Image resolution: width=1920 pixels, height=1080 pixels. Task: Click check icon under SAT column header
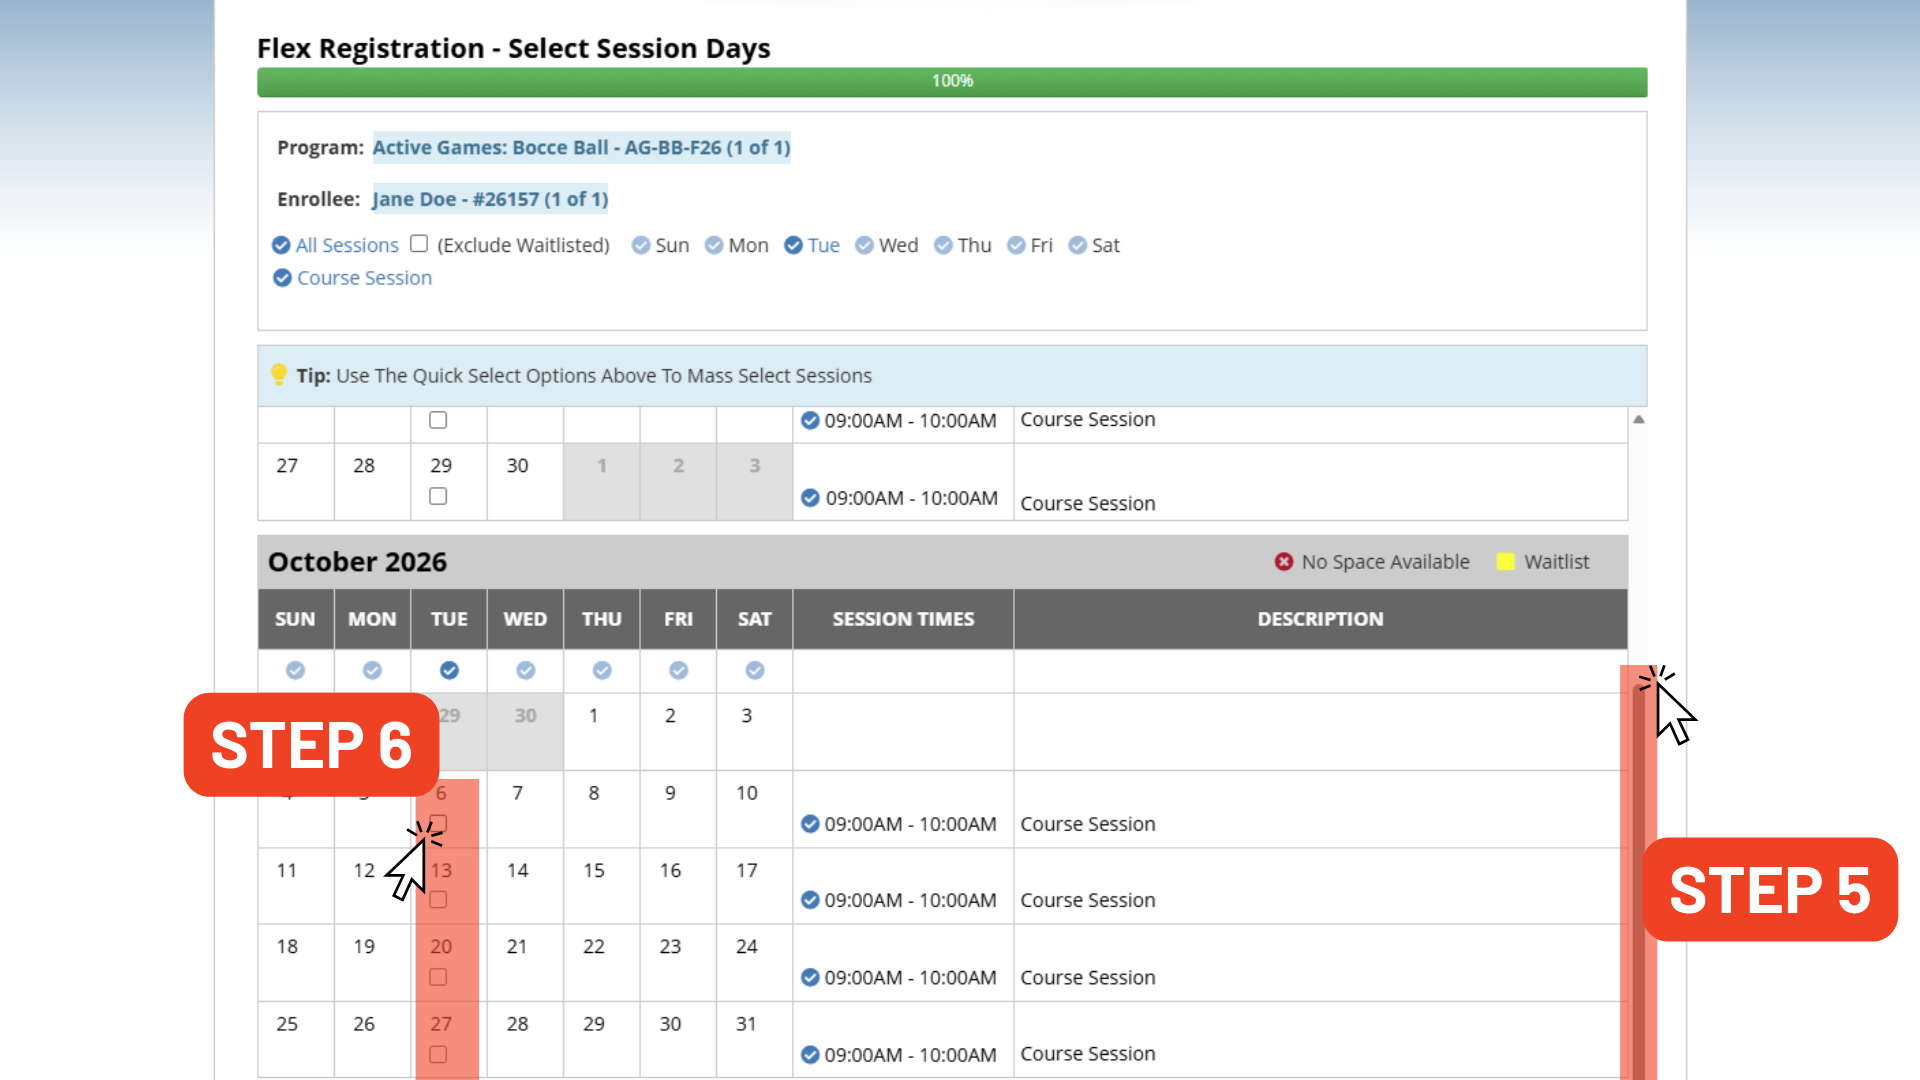755,670
